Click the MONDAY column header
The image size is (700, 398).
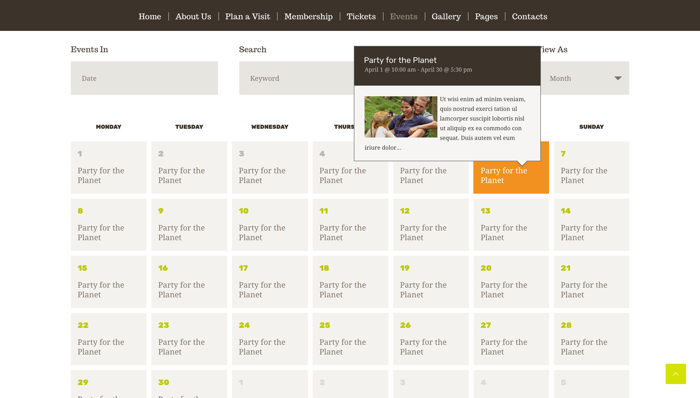click(108, 127)
